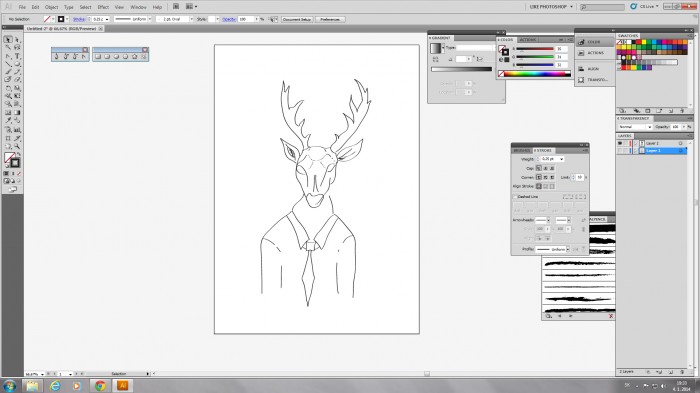Image resolution: width=700 pixels, height=393 pixels.
Task: Select the Artboard tool
Action: [8, 138]
